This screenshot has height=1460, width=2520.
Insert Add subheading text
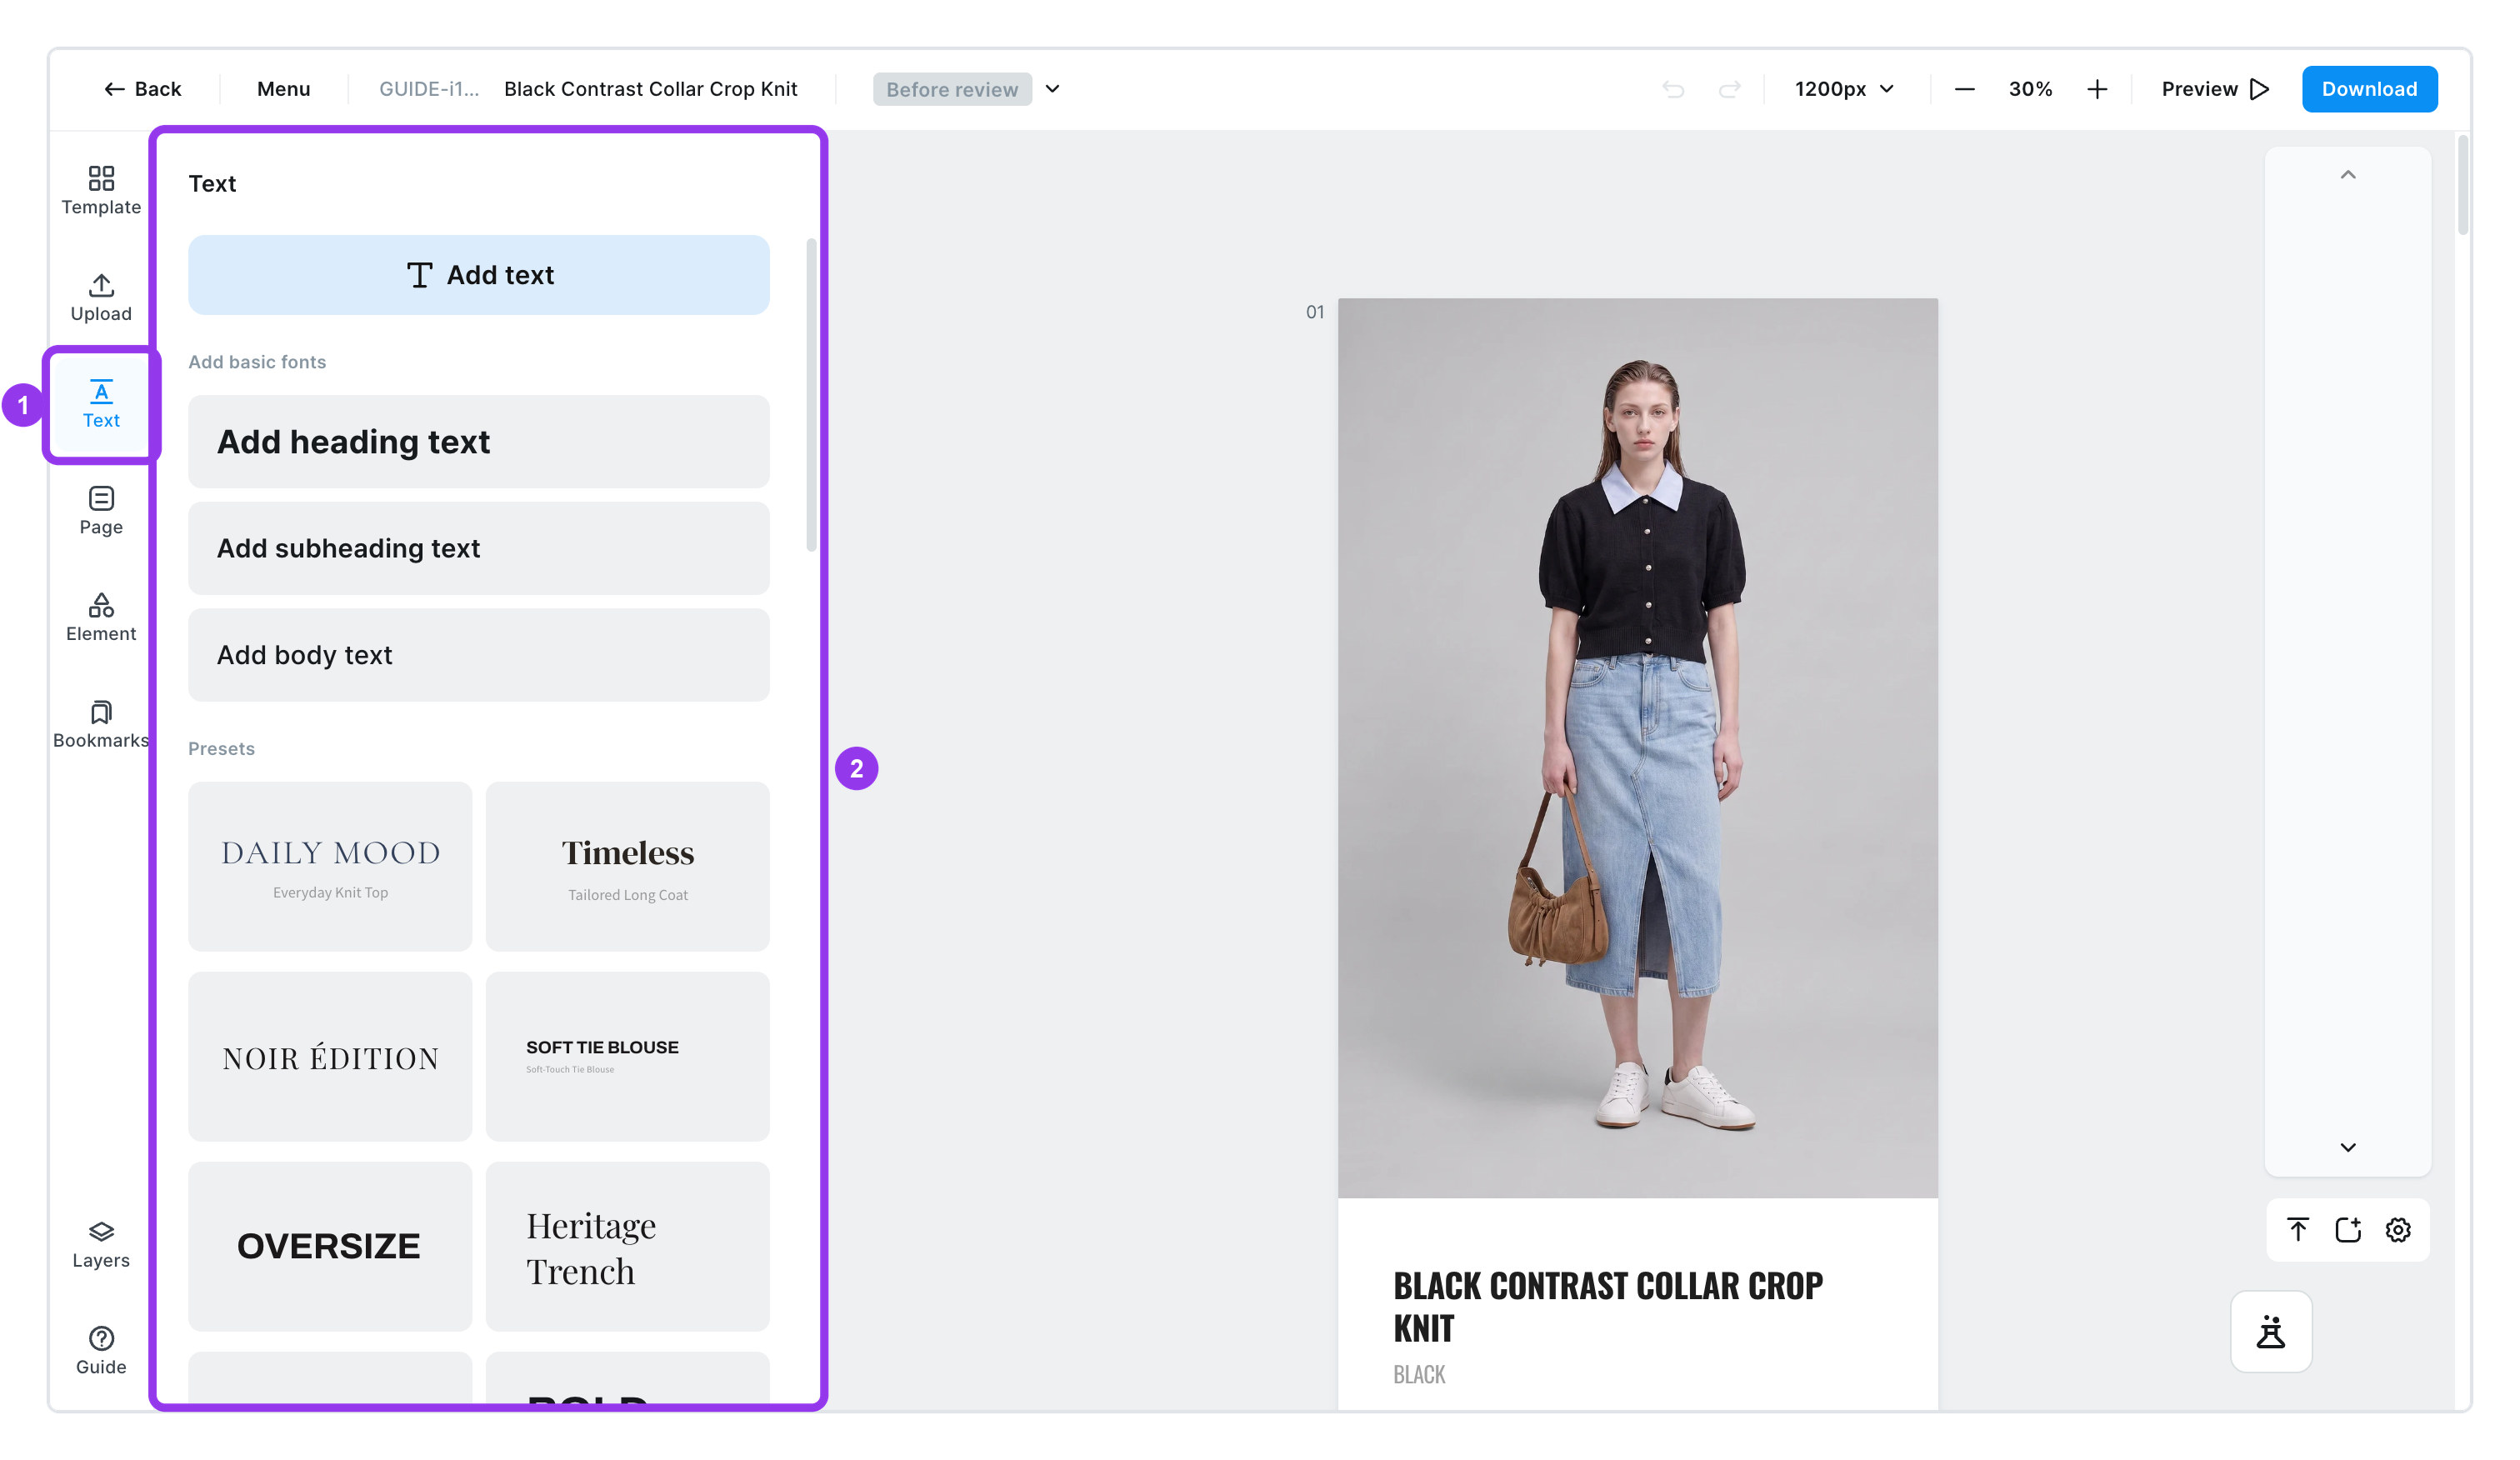pos(479,548)
